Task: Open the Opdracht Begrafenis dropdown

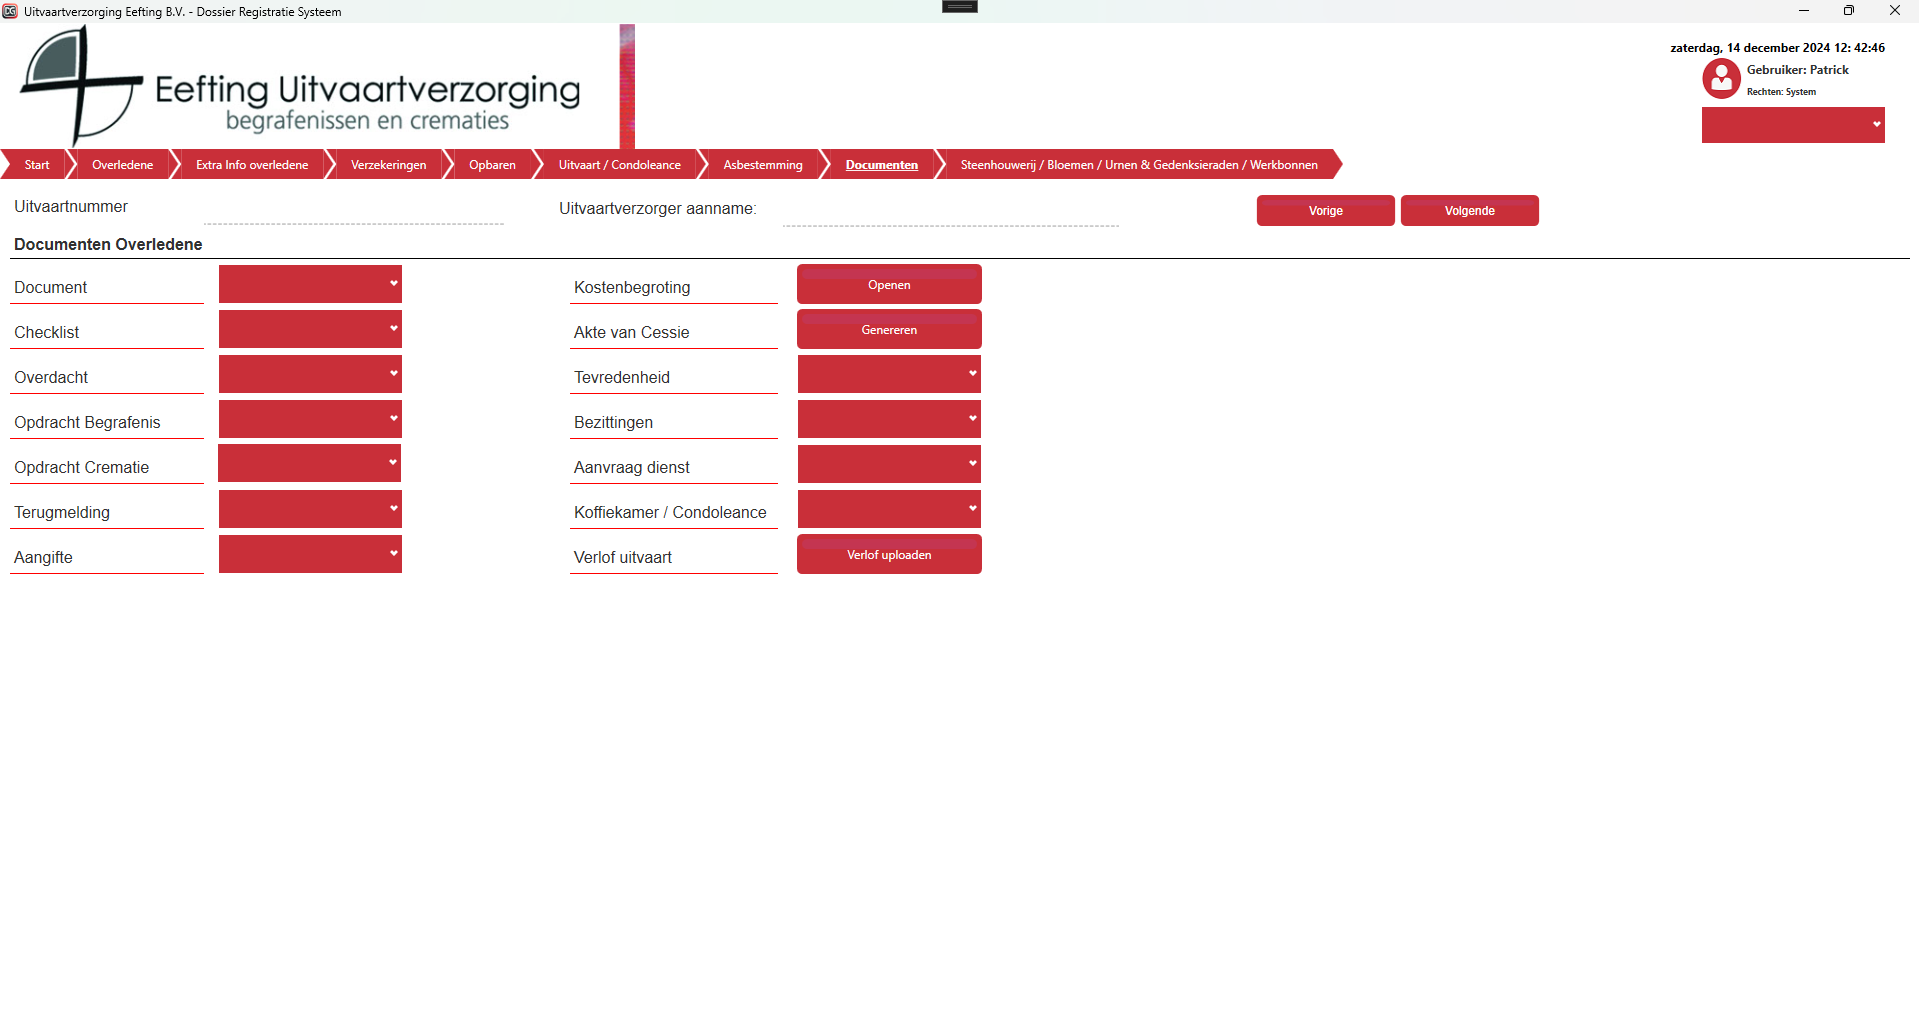Action: pyautogui.click(x=310, y=419)
